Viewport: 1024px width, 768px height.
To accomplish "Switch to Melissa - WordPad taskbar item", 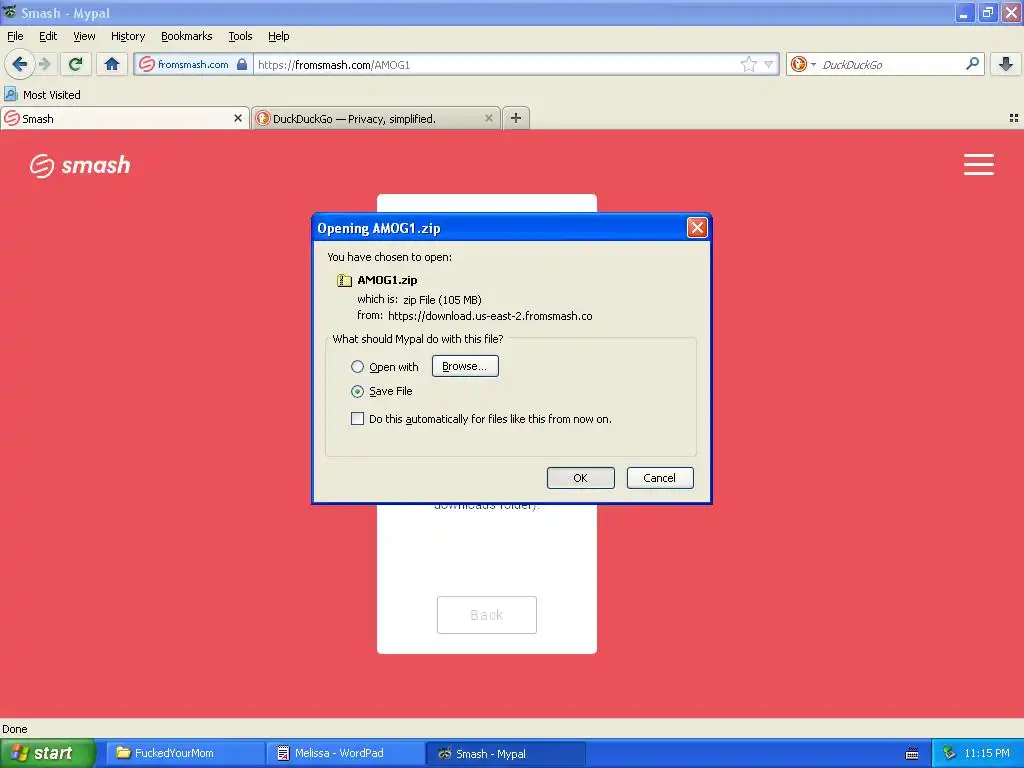I will point(345,753).
